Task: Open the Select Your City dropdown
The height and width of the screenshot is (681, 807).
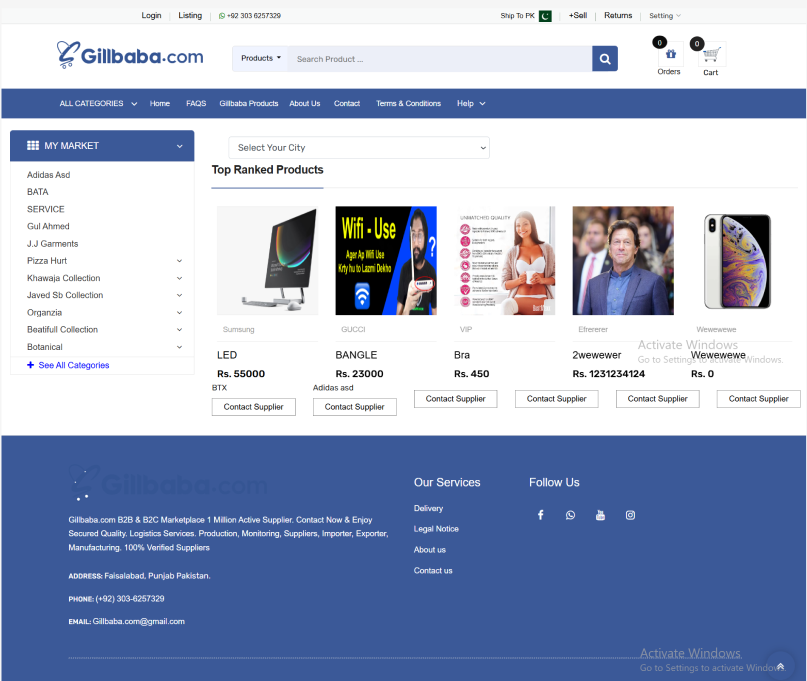Action: click(359, 148)
